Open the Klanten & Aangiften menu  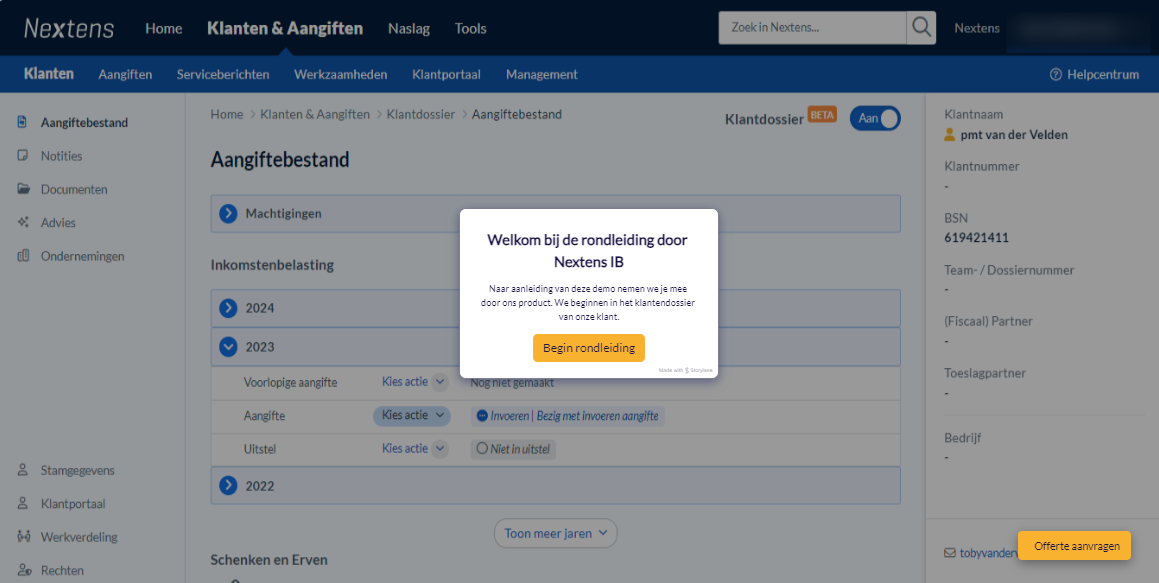[x=285, y=28]
